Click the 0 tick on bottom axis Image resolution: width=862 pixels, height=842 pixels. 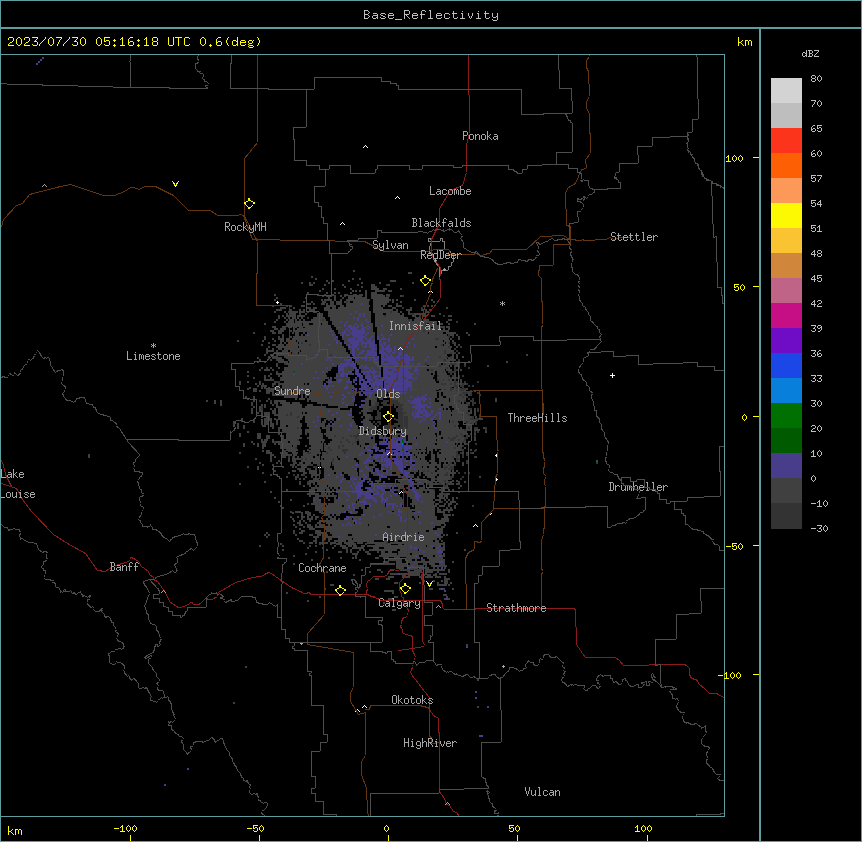coord(386,828)
